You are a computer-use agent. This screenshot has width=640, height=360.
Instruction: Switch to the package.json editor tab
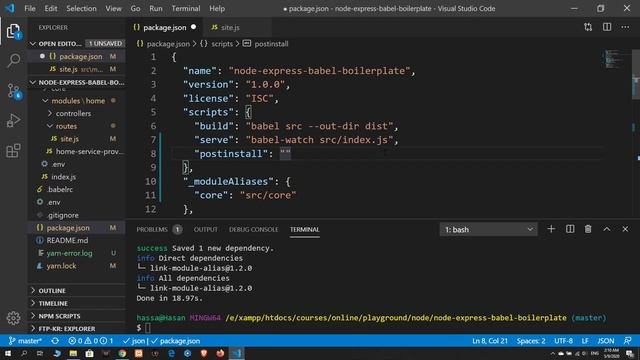[x=164, y=27]
